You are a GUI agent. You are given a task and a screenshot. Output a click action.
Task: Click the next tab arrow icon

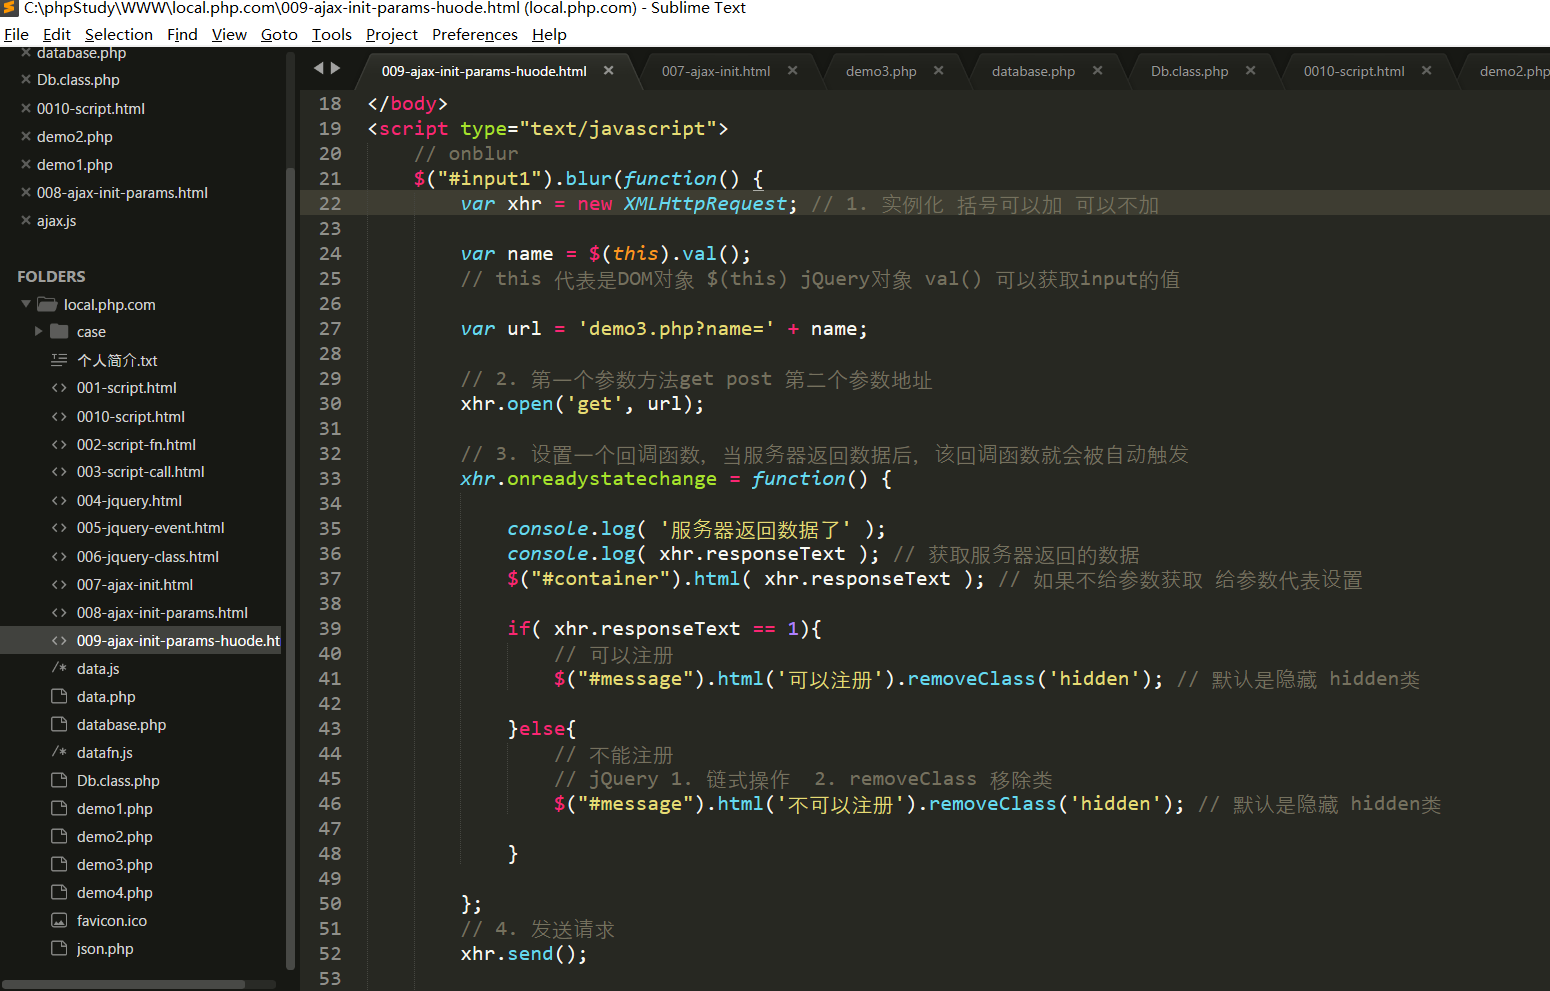coord(336,68)
